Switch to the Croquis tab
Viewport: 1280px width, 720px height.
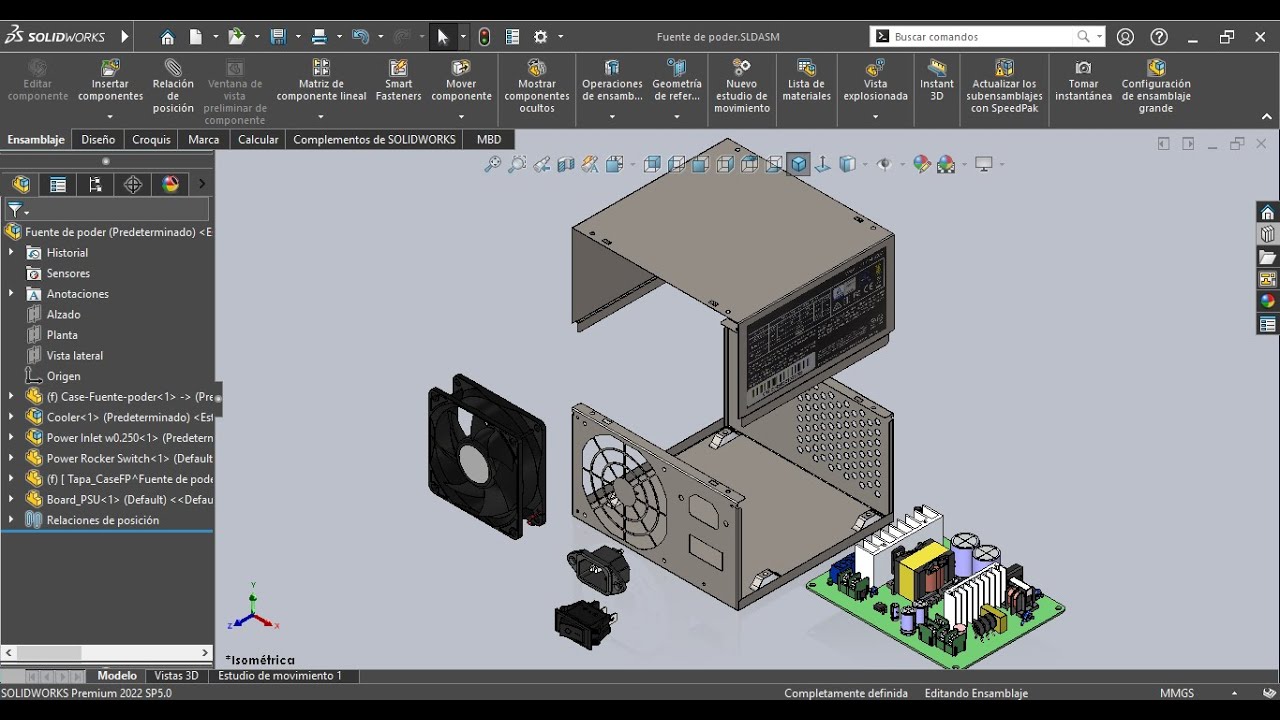click(x=151, y=140)
